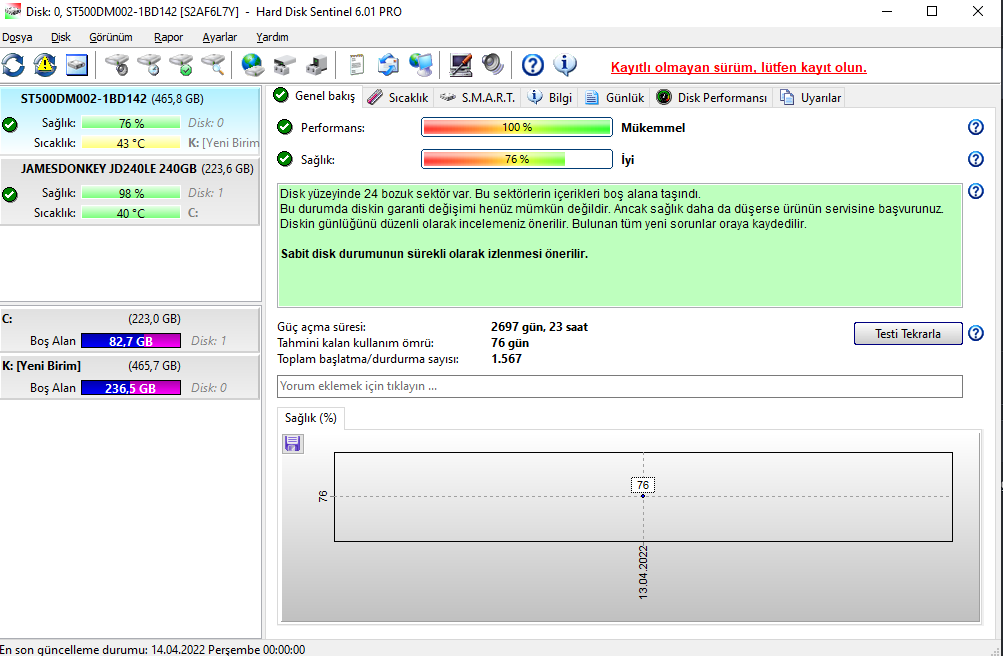Save the health graph with floppy icon
Image resolution: width=1003 pixels, height=656 pixels.
(x=293, y=443)
